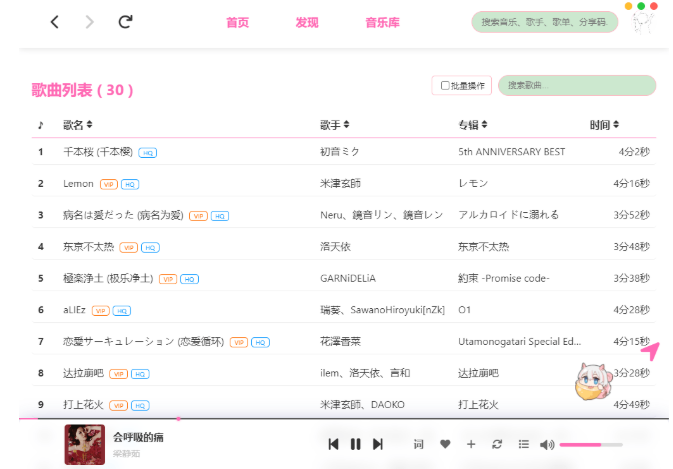Select the VIP badge on 恋愛サーキュレーション
The image size is (673, 469).
(239, 342)
